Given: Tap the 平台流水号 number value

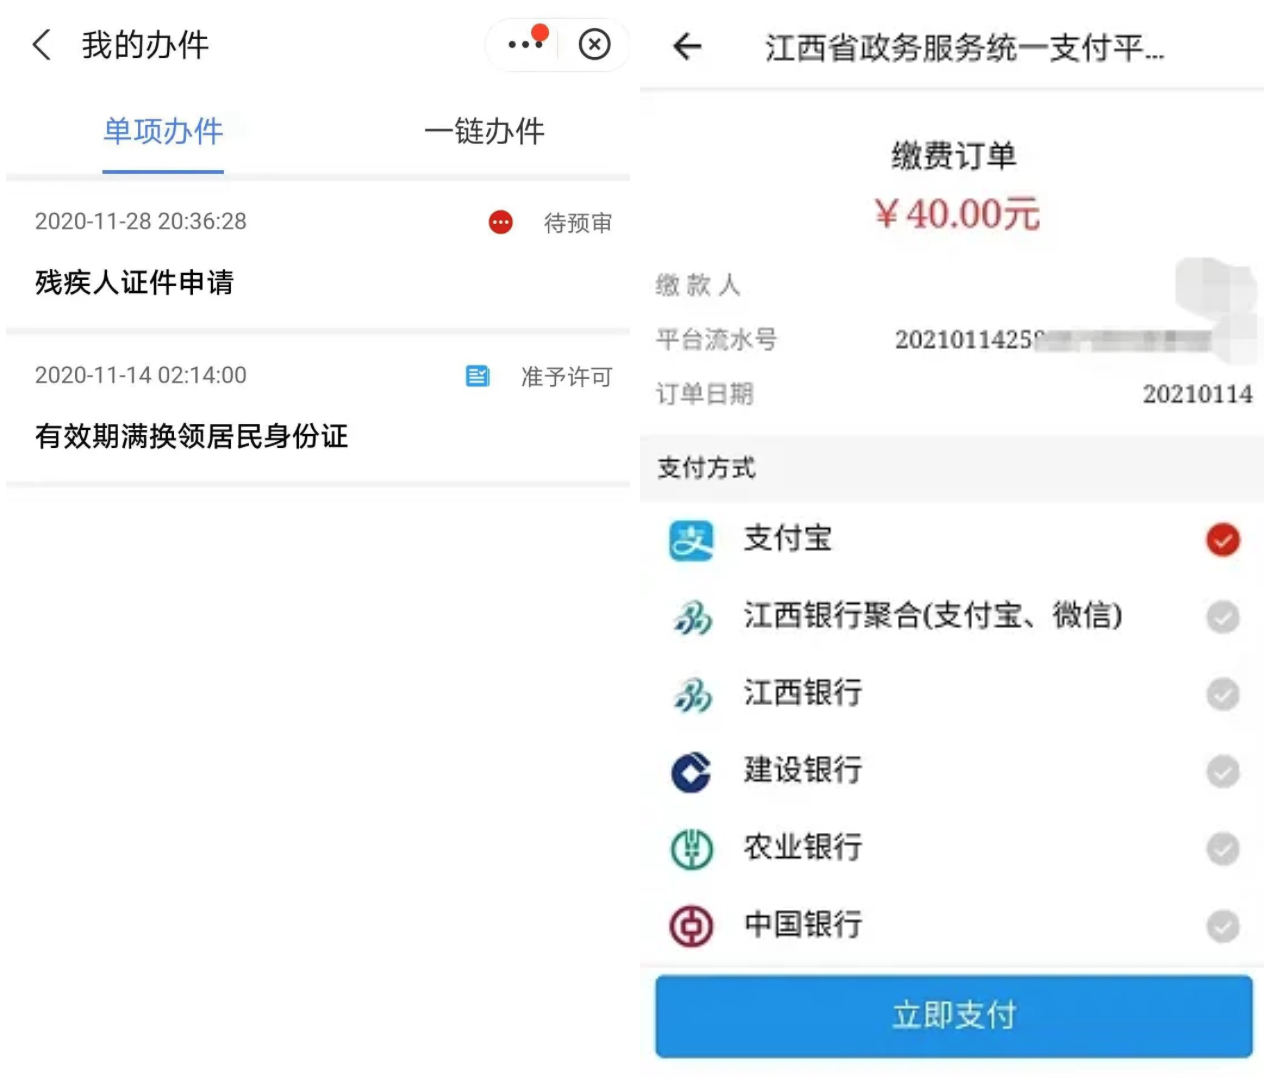Looking at the screenshot, I should [1053, 340].
